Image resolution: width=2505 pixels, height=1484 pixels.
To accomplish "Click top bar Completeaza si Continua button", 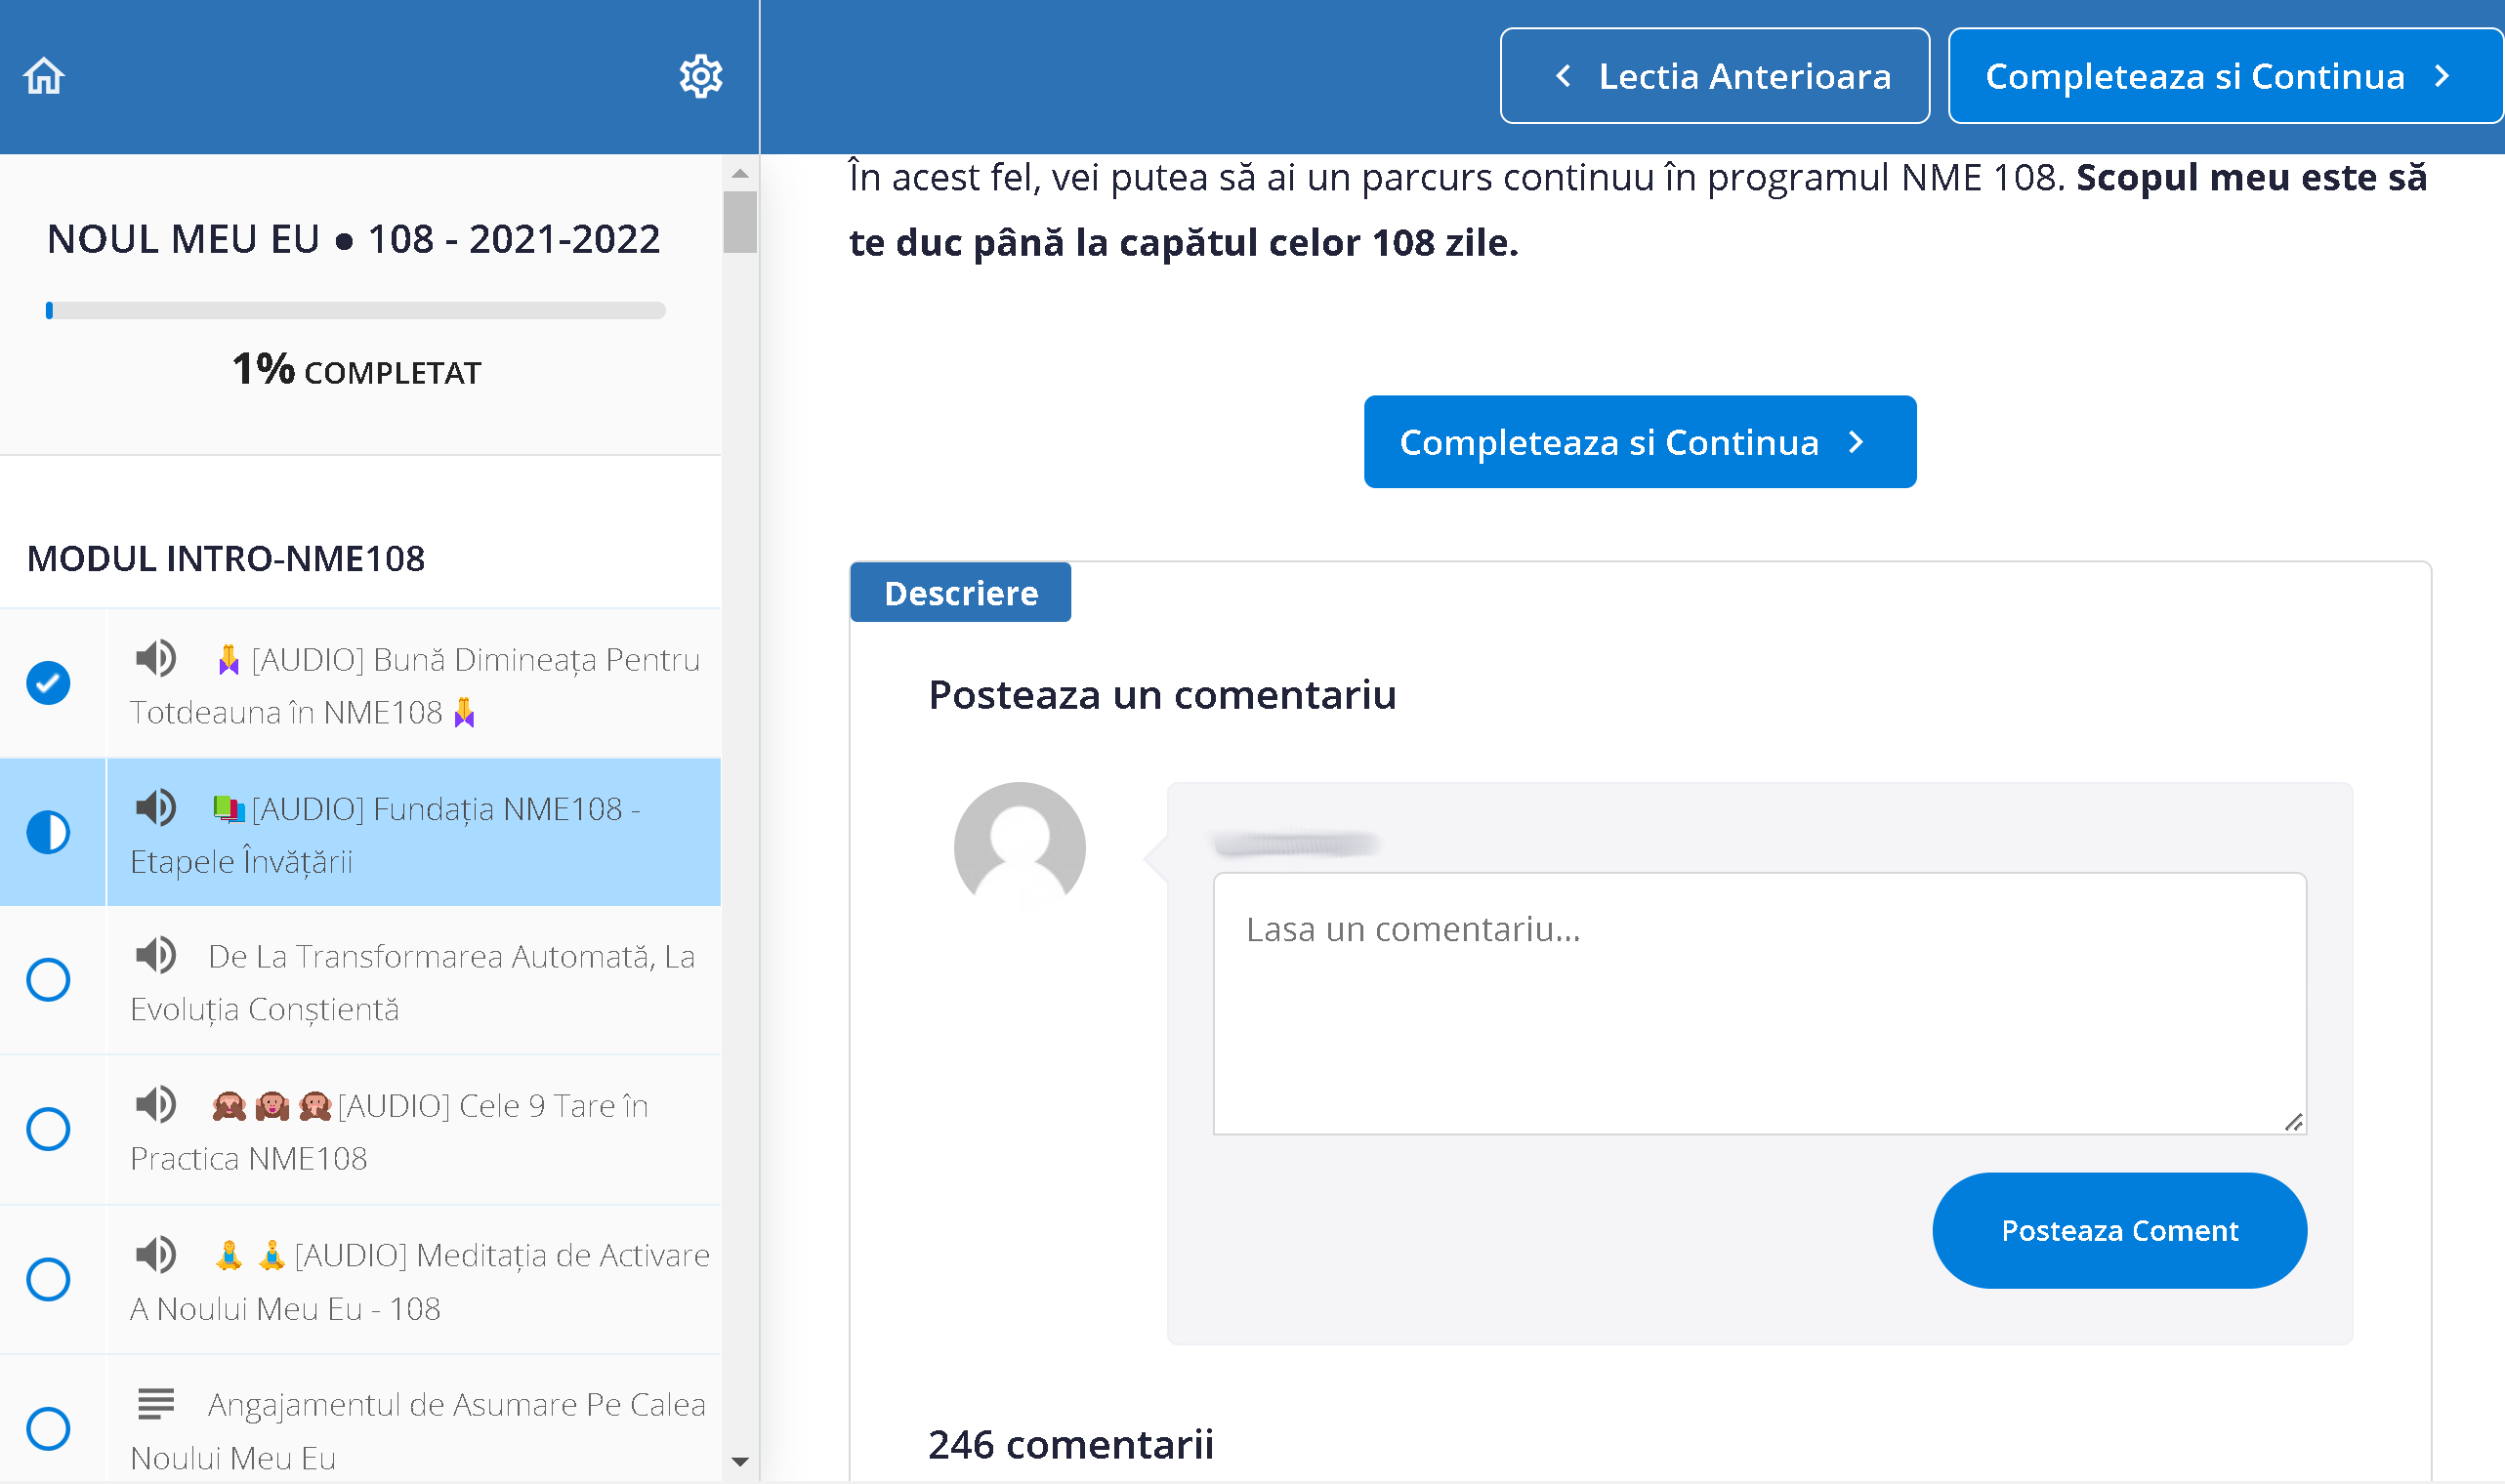I will [x=2225, y=76].
